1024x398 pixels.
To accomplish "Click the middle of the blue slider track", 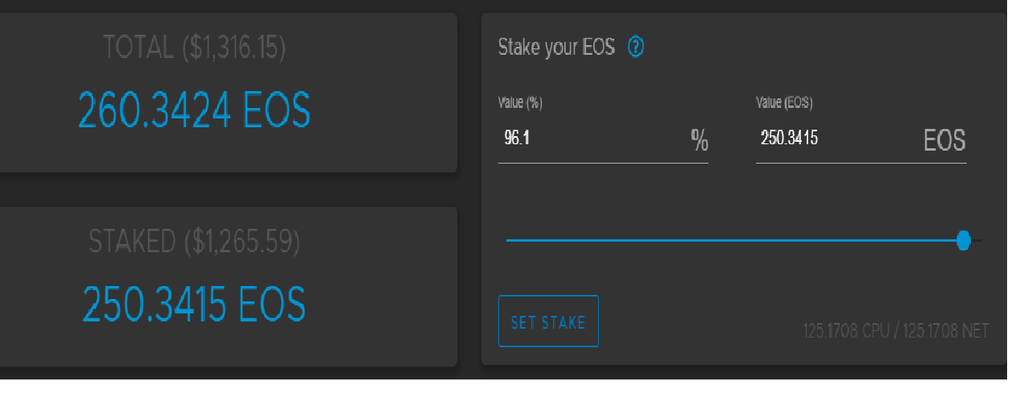I will click(x=731, y=240).
